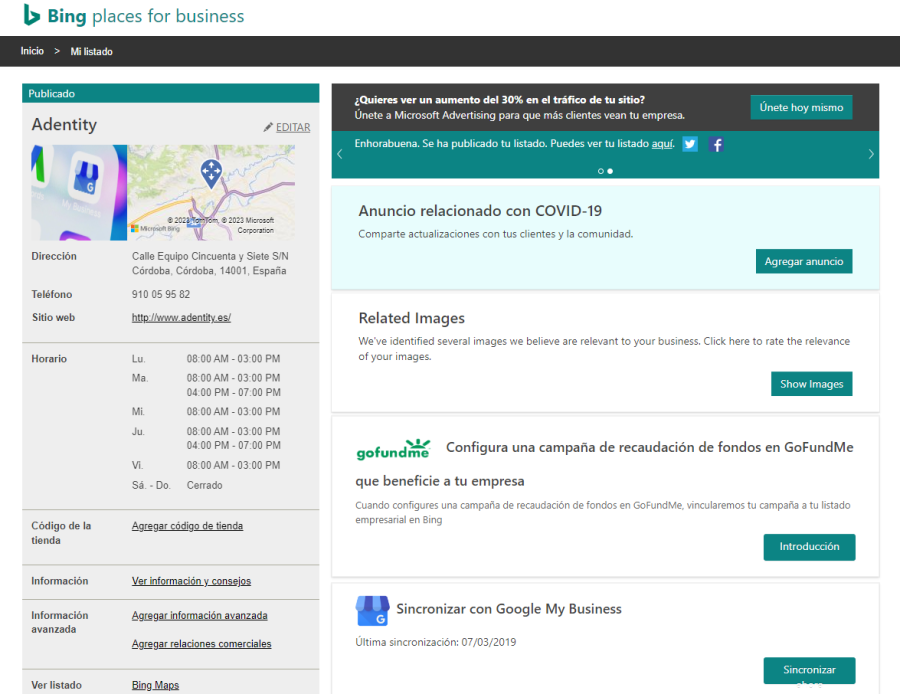Click the Twitter share icon
Screen dimensions: 900x694
(690, 144)
